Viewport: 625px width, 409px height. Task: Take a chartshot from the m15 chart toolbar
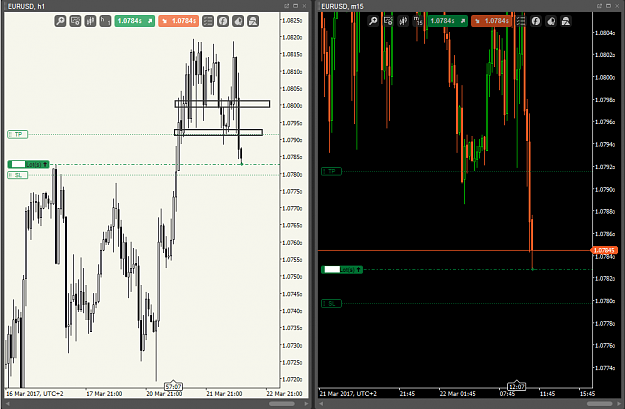click(x=566, y=21)
